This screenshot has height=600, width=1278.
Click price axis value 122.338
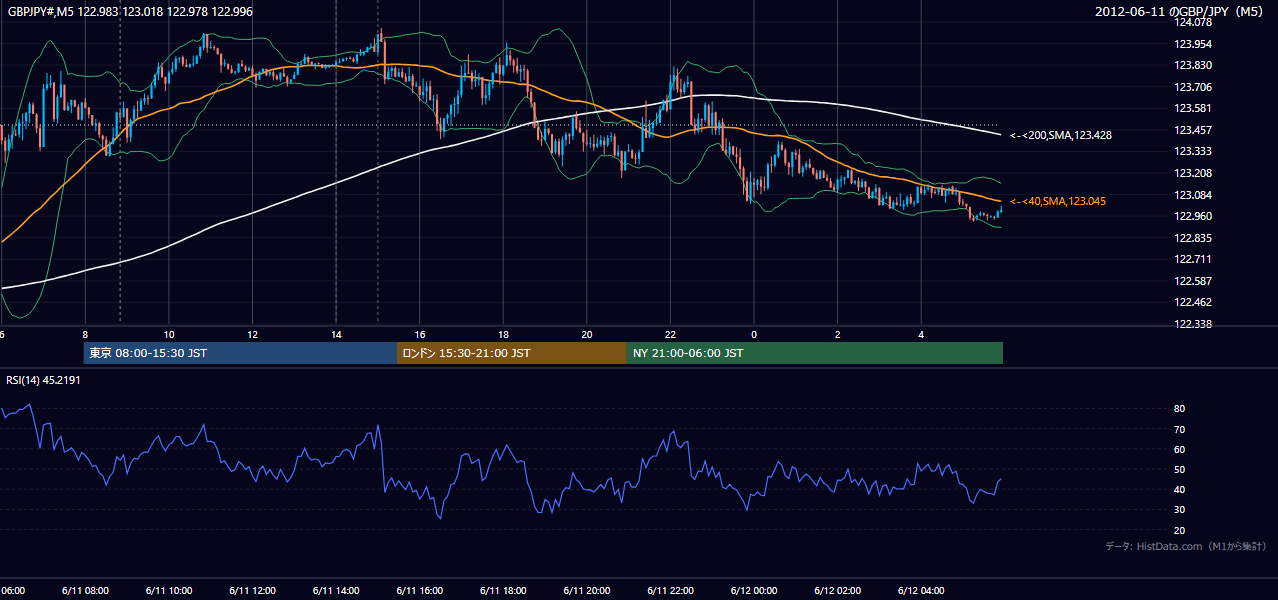1194,324
